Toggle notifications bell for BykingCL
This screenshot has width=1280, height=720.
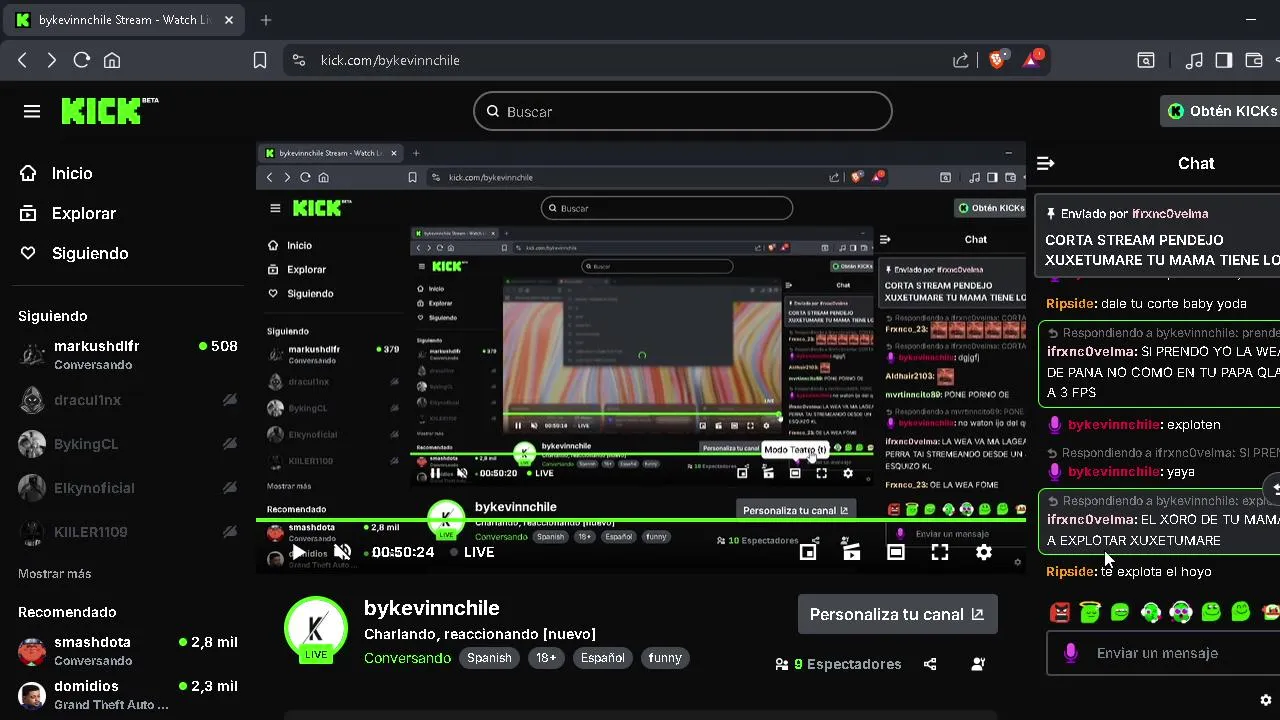[x=230, y=444]
